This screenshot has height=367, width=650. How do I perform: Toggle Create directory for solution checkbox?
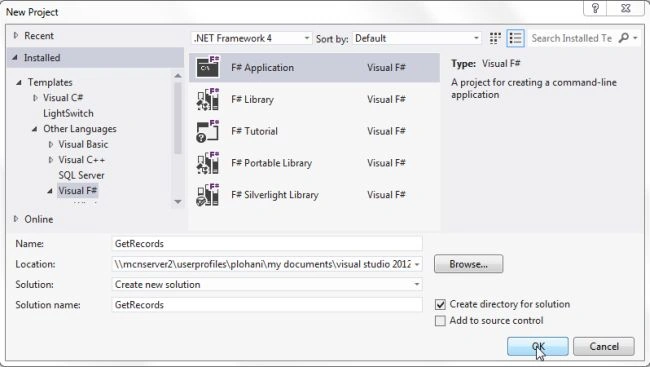[x=440, y=304]
